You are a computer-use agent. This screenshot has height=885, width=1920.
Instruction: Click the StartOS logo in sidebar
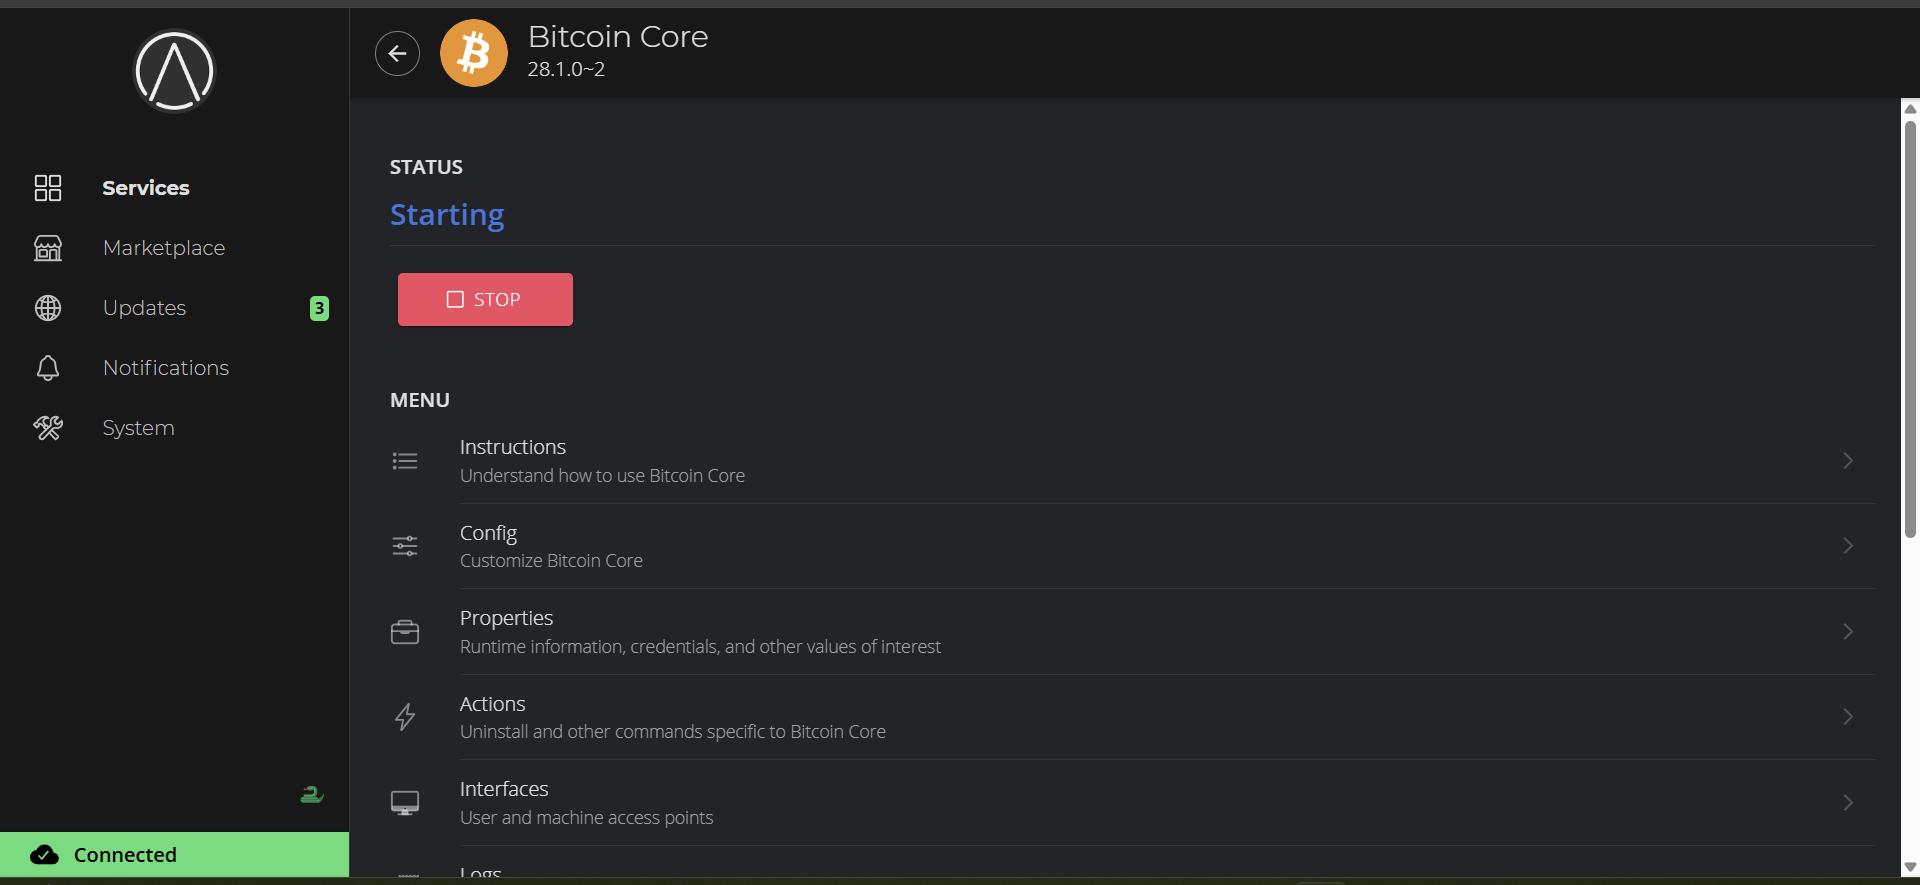pos(174,71)
